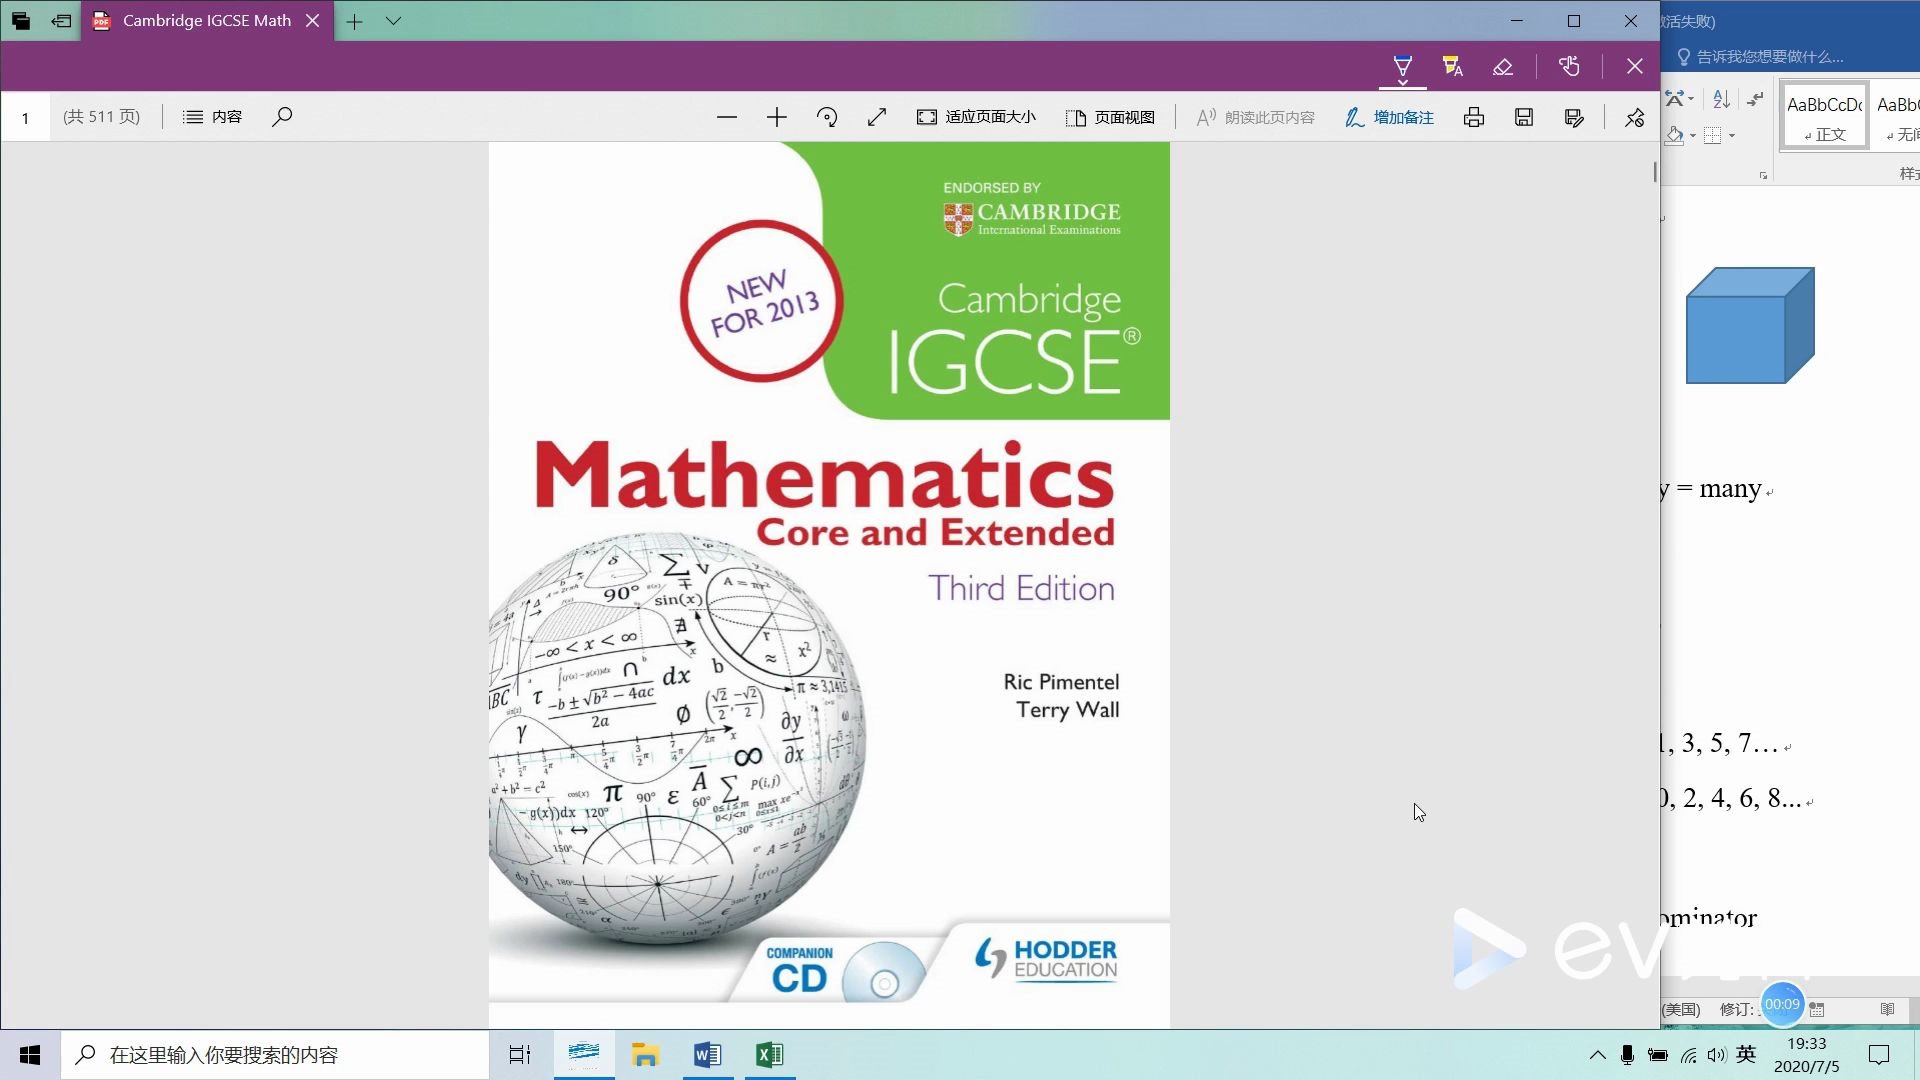Image resolution: width=1920 pixels, height=1080 pixels.
Task: Close the annotation toolbar
Action: pyautogui.click(x=1635, y=67)
